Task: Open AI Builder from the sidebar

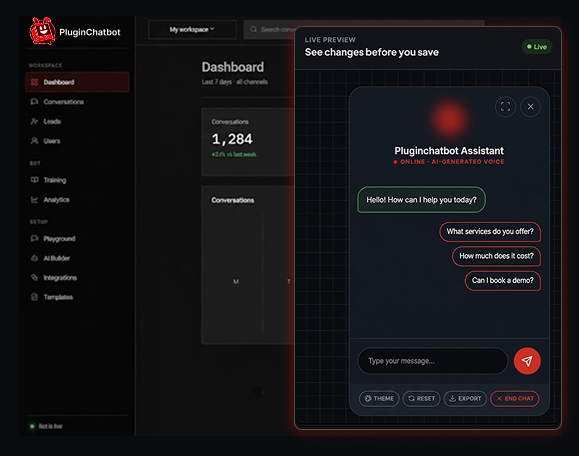Action: tap(77, 258)
